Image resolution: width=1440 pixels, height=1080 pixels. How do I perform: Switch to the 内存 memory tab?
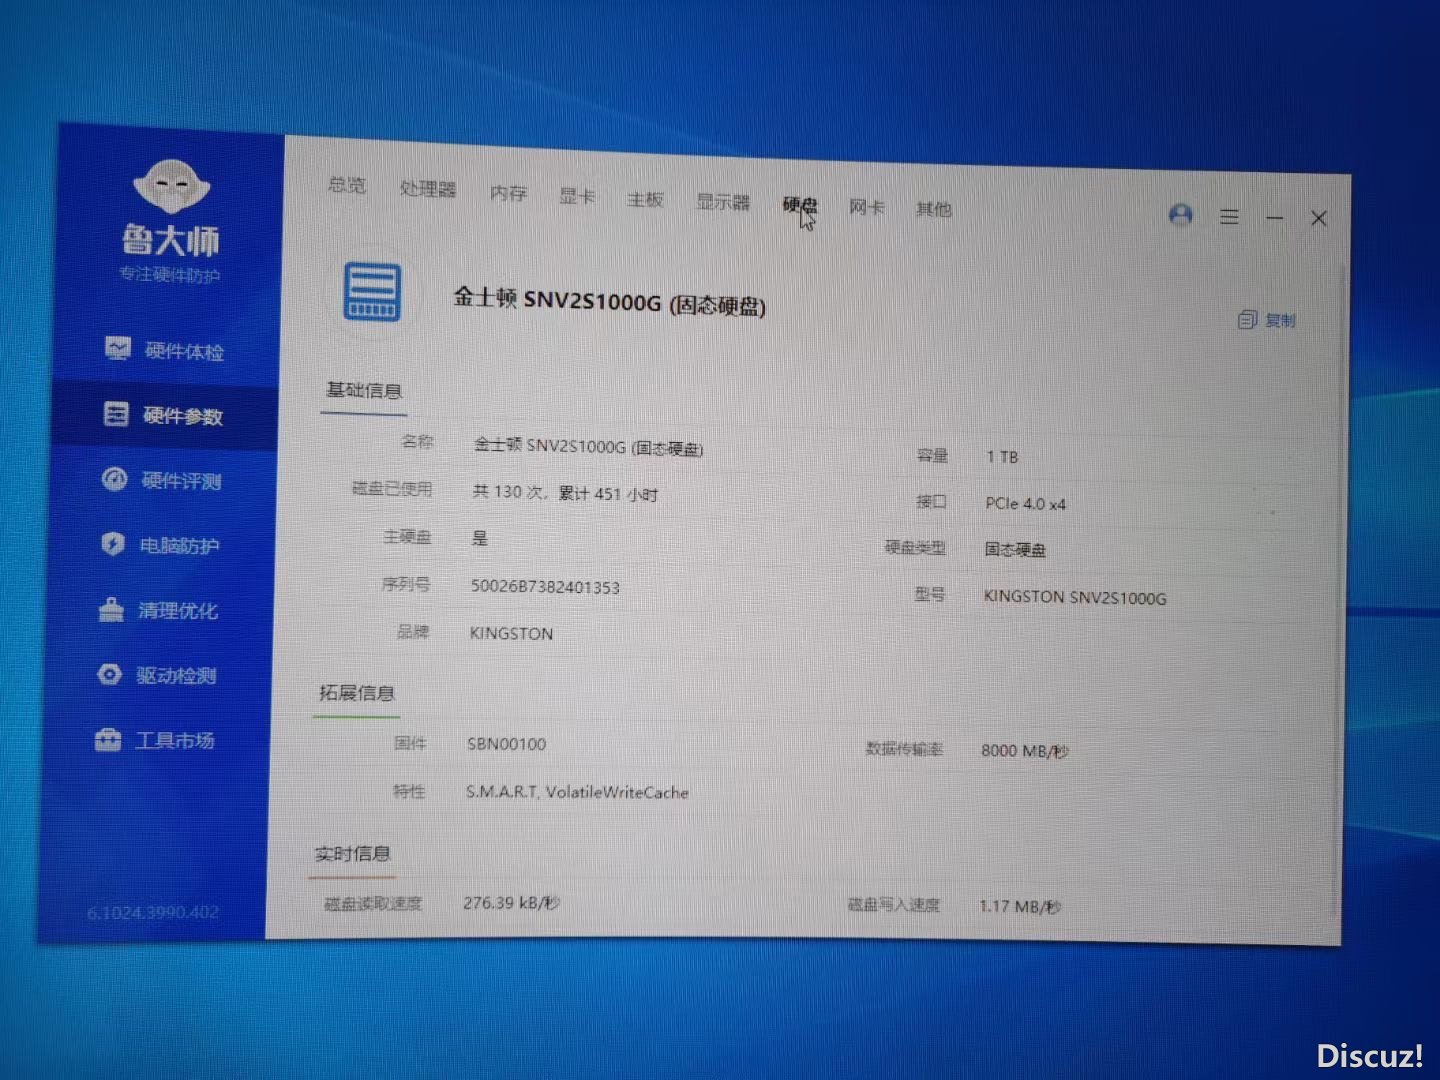tap(508, 193)
